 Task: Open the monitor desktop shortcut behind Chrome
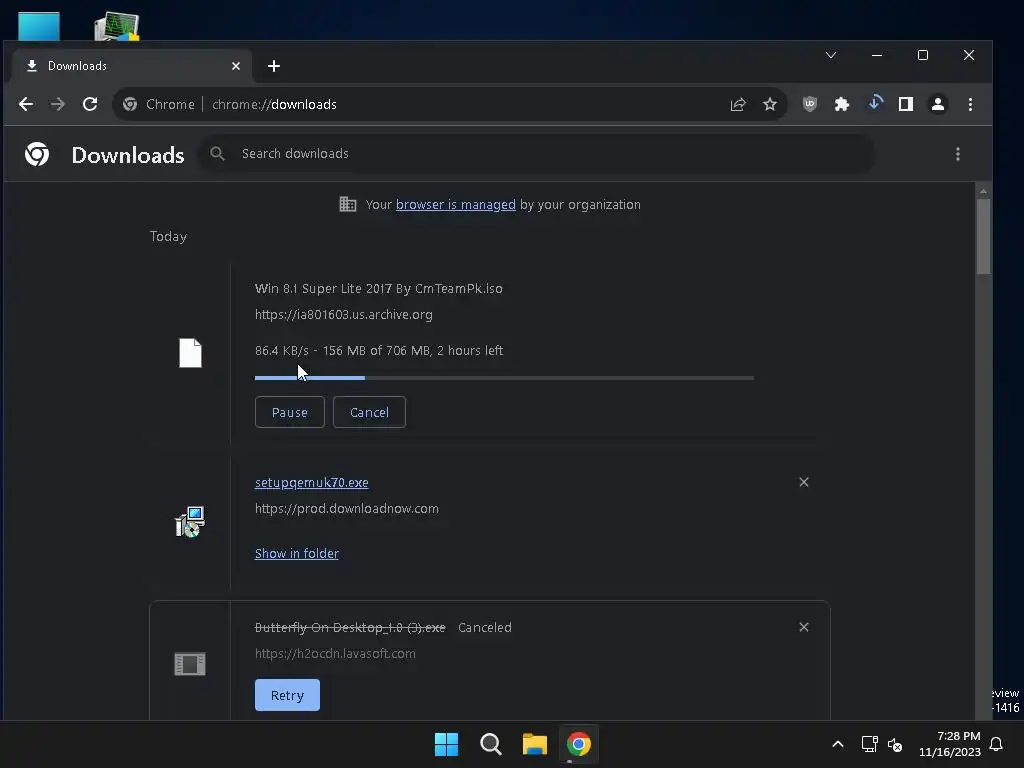point(117,26)
